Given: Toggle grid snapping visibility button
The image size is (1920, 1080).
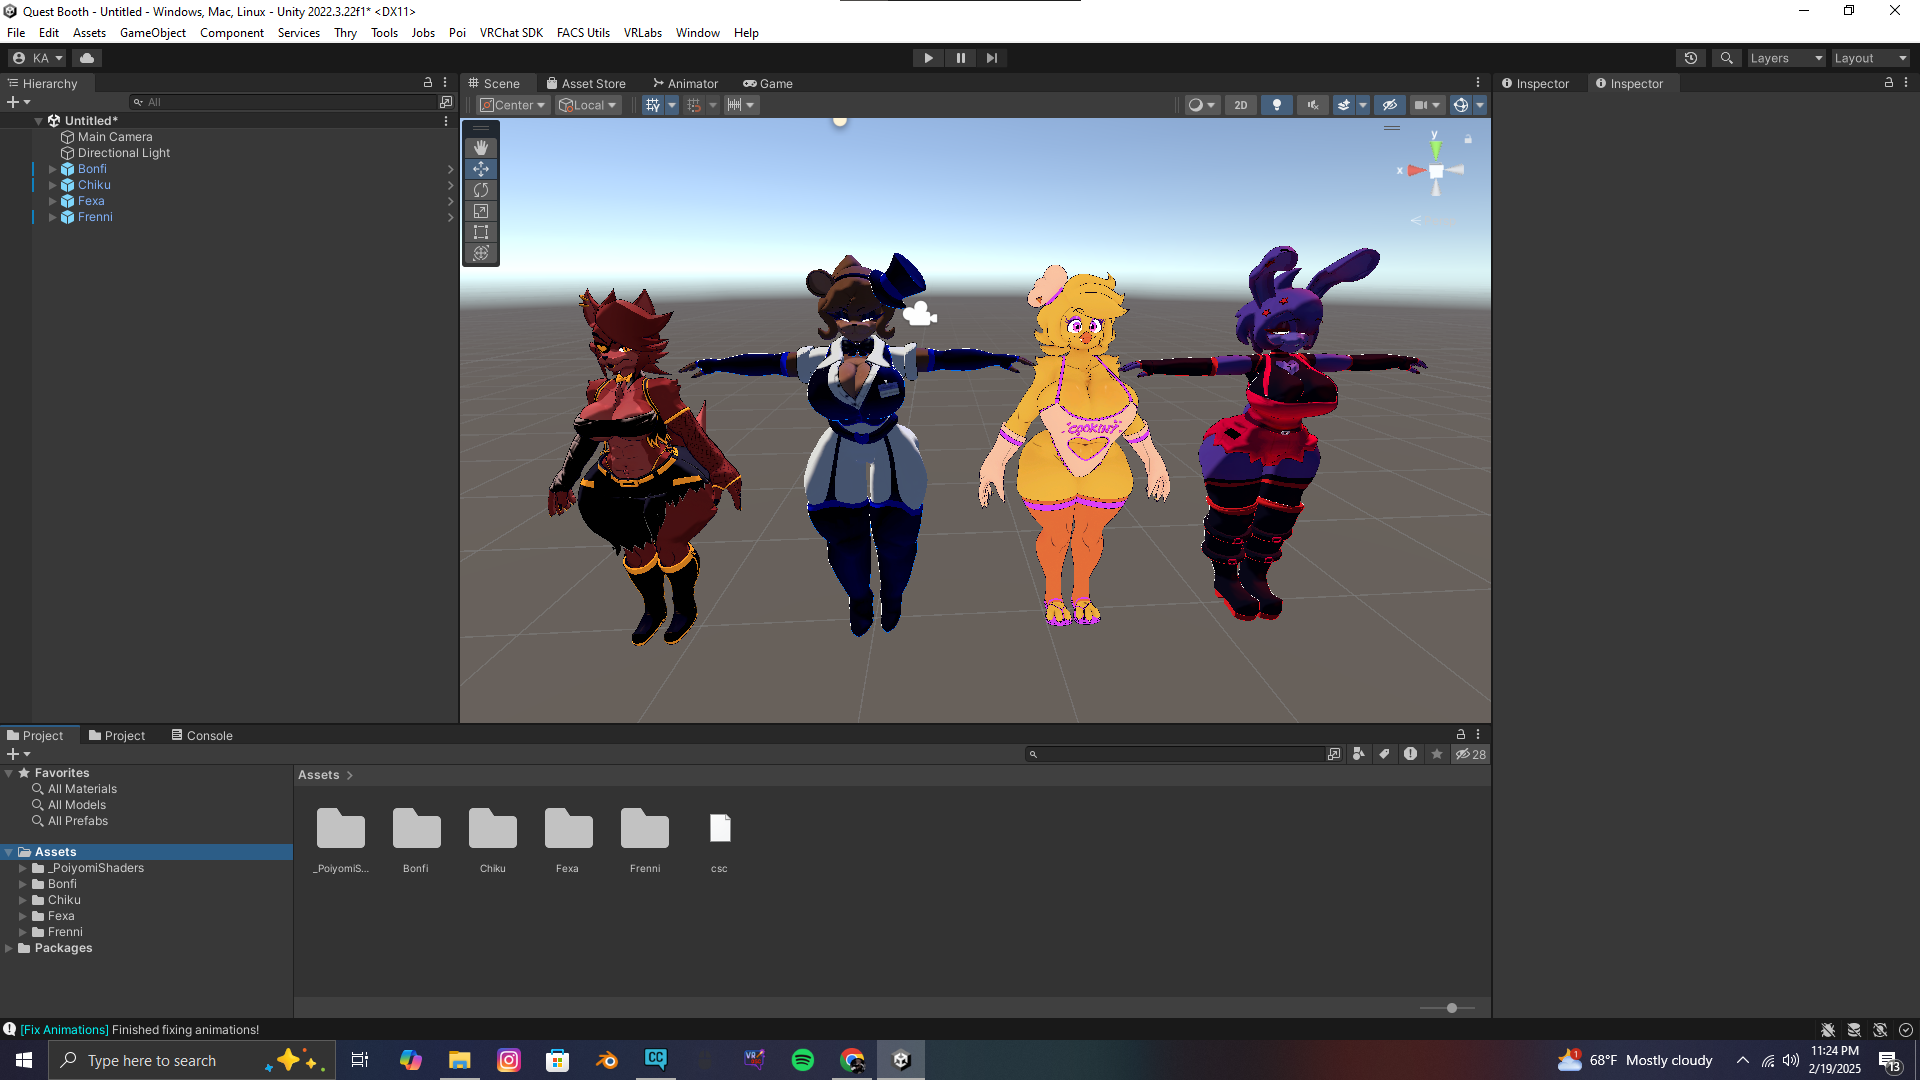Looking at the screenshot, I should pyautogui.click(x=653, y=105).
